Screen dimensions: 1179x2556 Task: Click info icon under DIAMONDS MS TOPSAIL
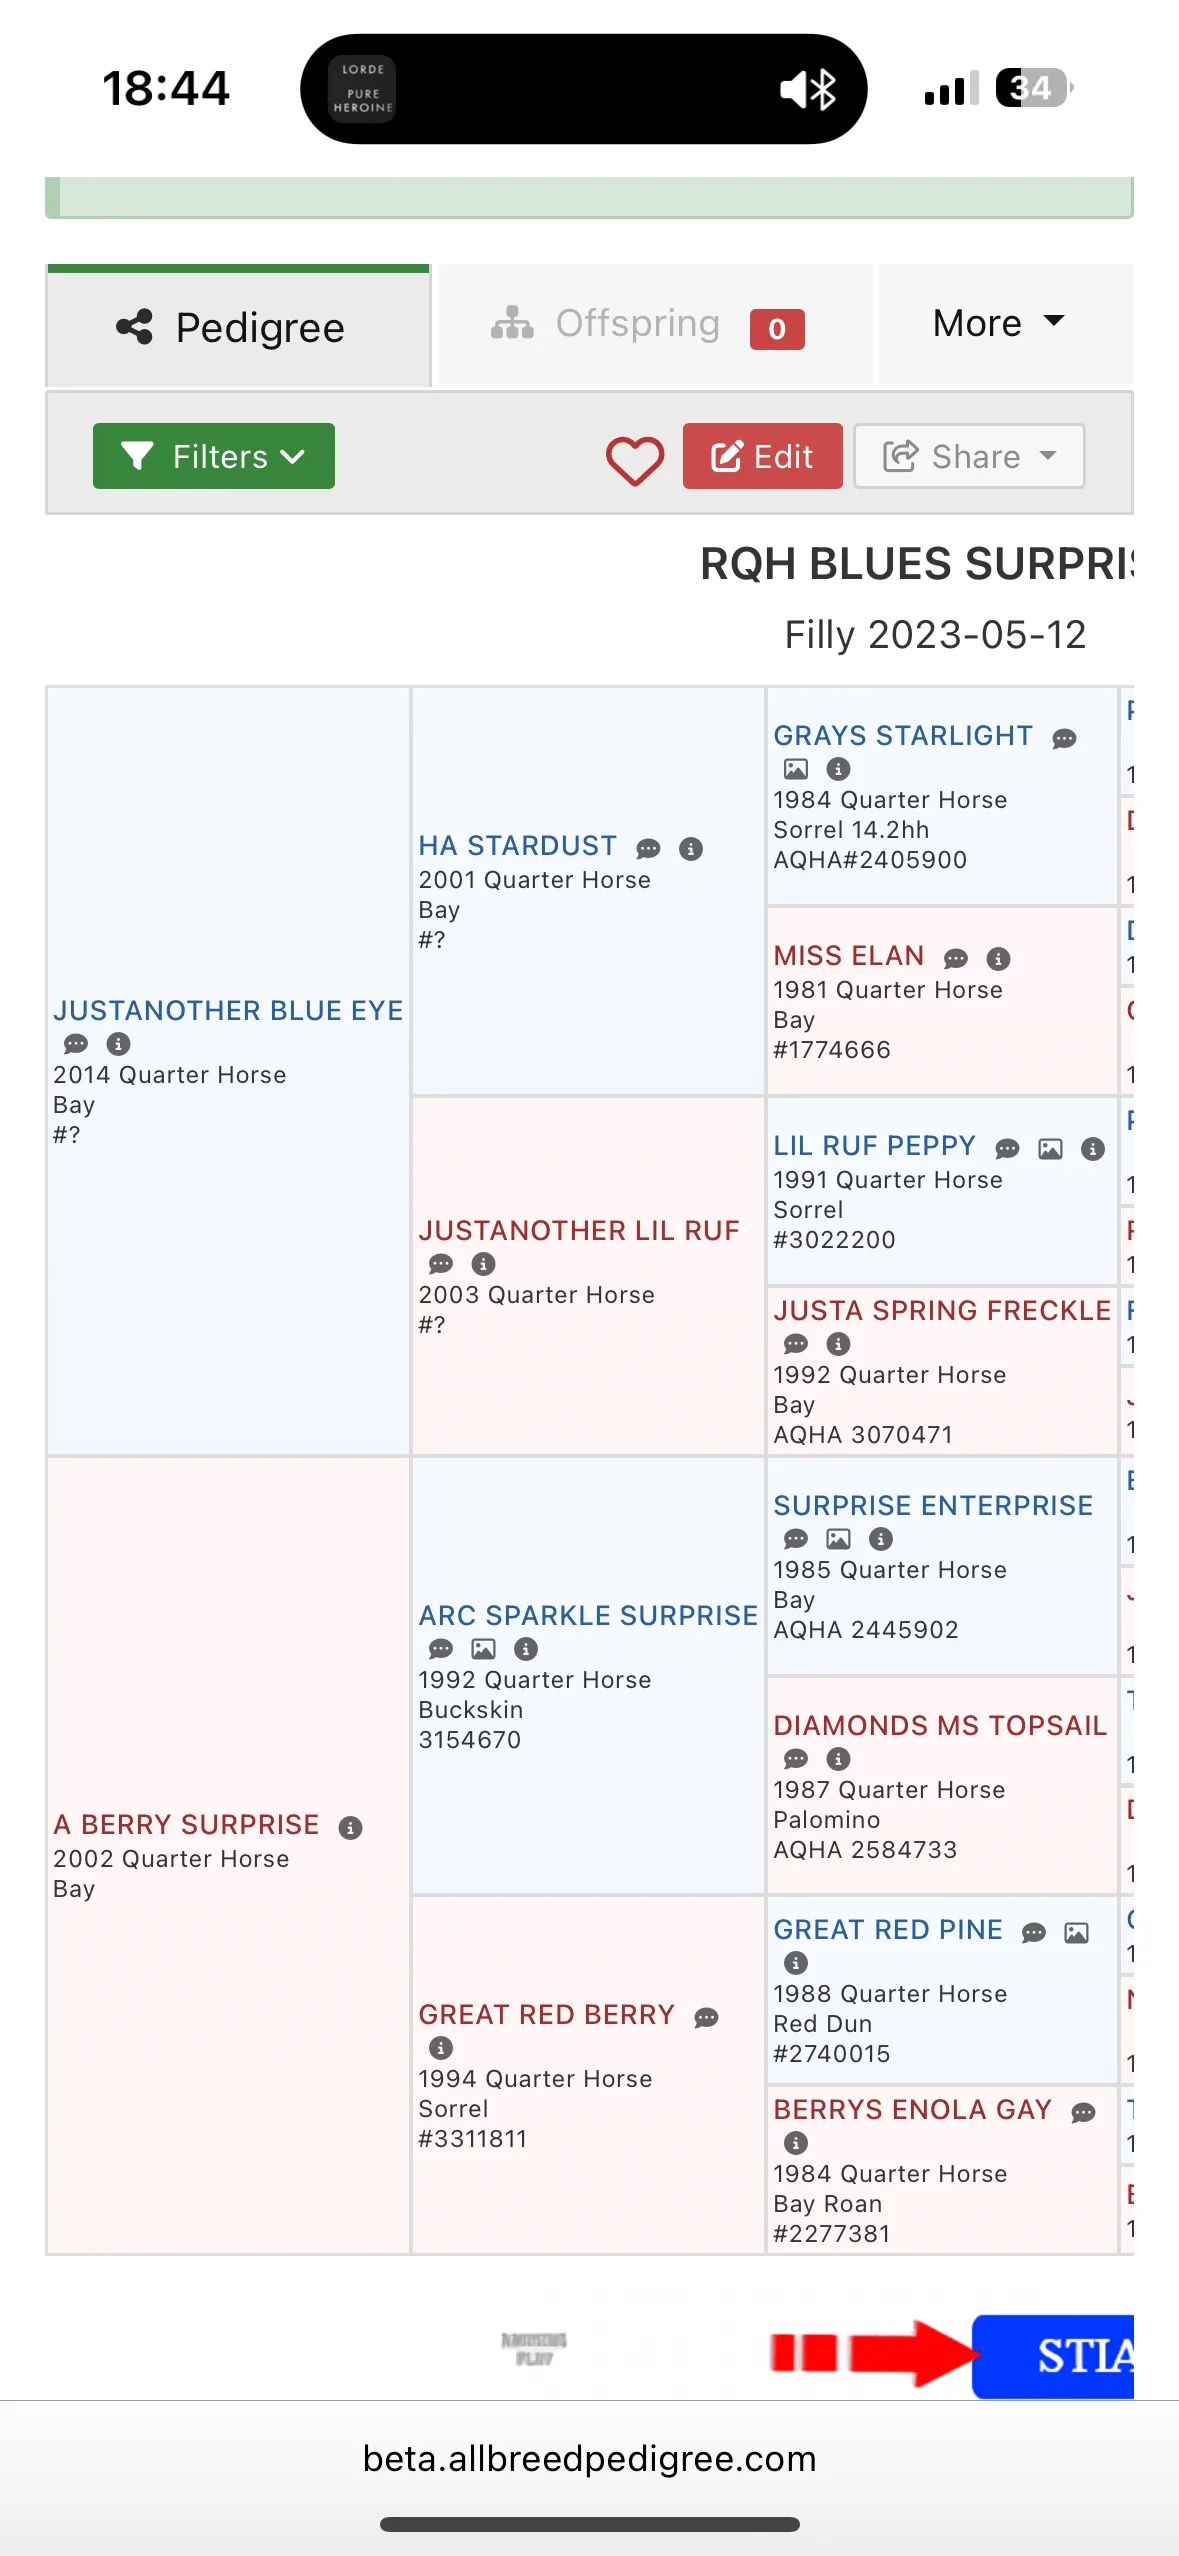click(839, 1759)
